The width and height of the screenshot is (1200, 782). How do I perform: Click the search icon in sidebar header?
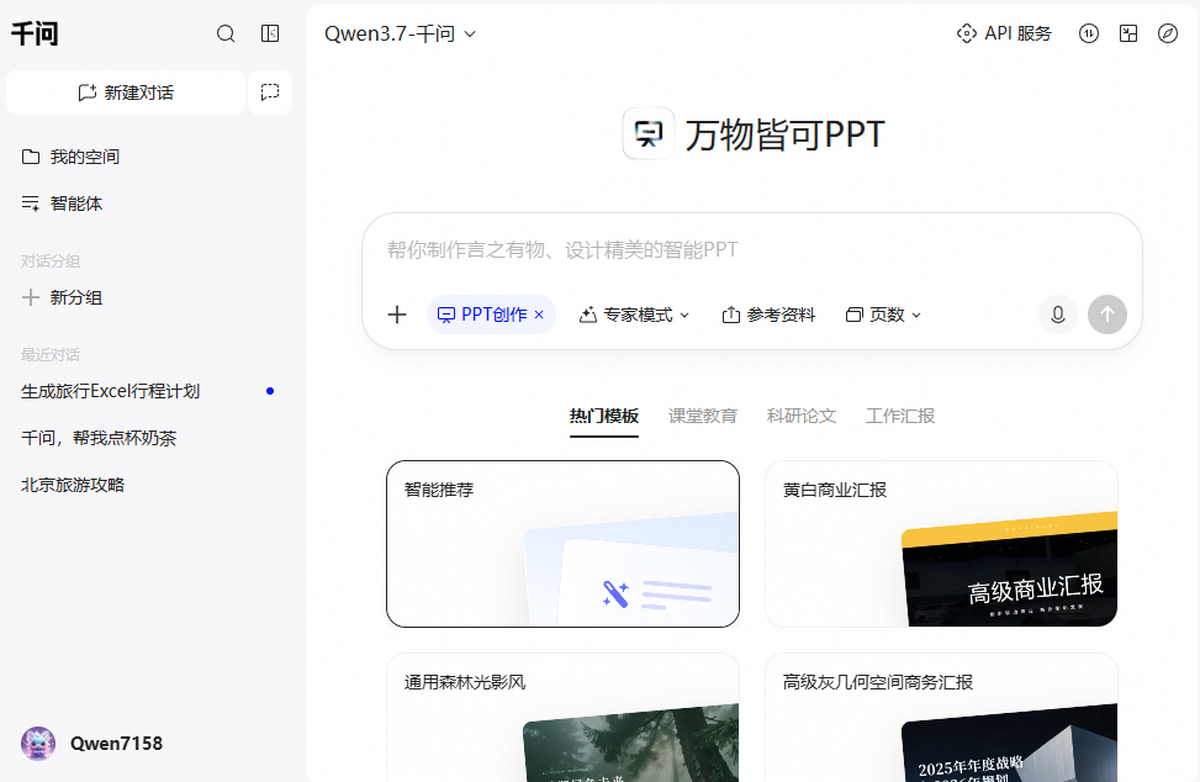226,33
